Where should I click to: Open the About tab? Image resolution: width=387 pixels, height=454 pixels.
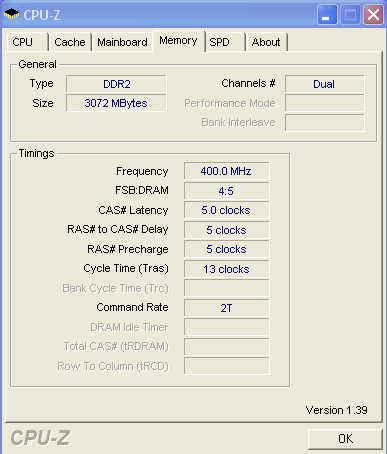tap(266, 42)
